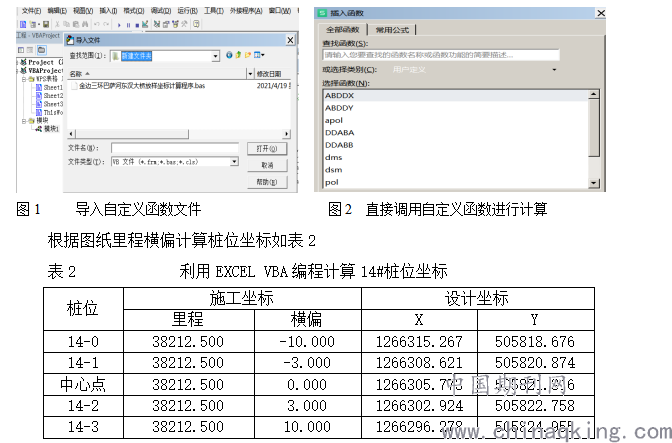Click function list scroll up arrow
Image resolution: width=672 pixels, height=443 pixels.
(594, 94)
